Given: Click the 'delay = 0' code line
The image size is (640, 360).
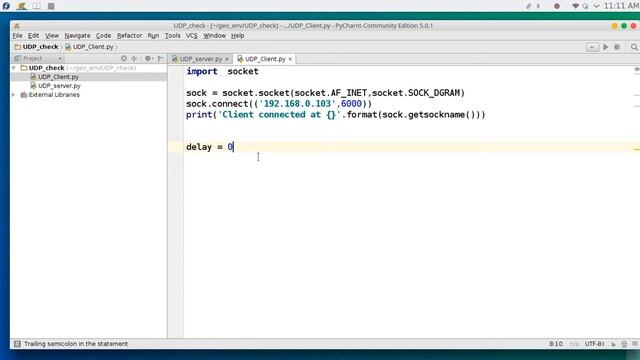Looking at the screenshot, I should 209,147.
